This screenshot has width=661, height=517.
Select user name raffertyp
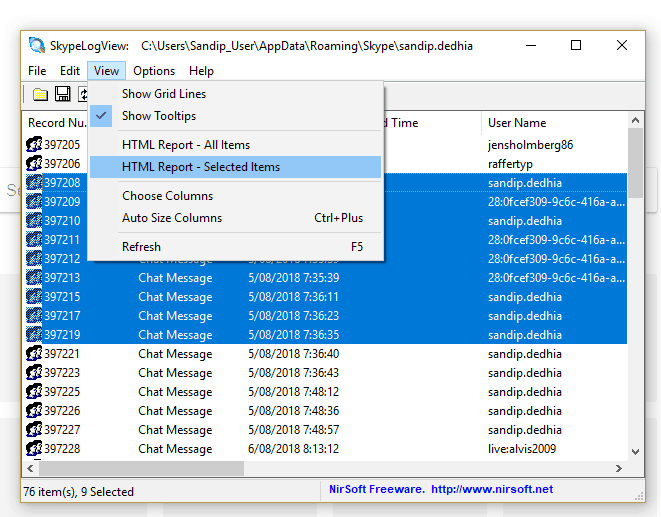pos(510,164)
